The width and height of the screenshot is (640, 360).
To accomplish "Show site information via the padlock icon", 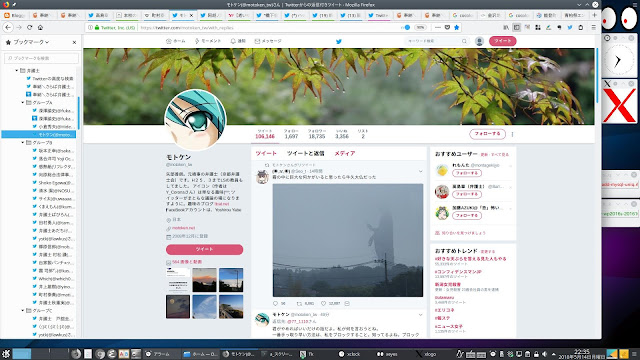I will [x=97, y=28].
